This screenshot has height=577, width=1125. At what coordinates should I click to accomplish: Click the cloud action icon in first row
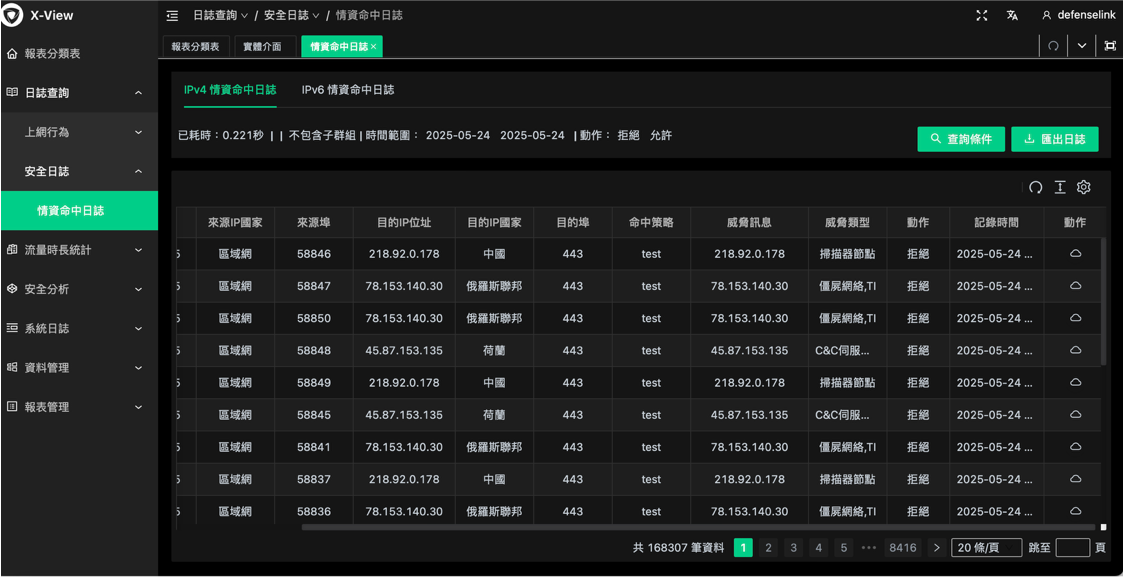[1075, 254]
